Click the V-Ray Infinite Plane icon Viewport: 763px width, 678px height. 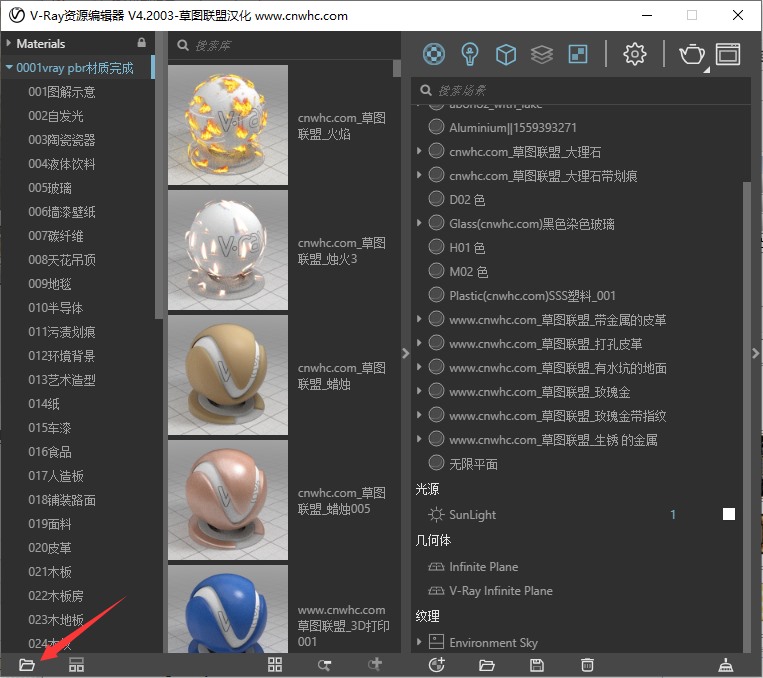[436, 590]
